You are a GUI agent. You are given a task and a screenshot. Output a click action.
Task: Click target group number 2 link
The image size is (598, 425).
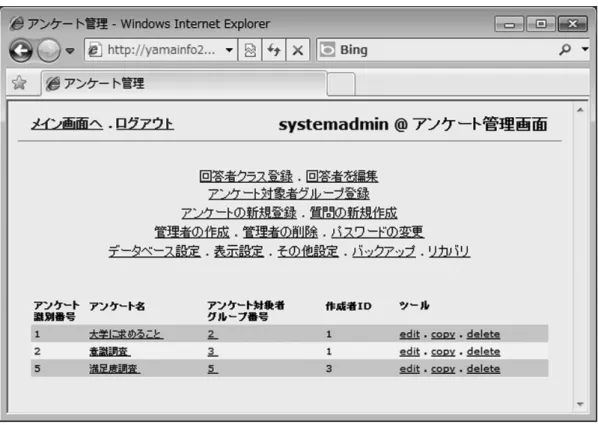point(213,334)
